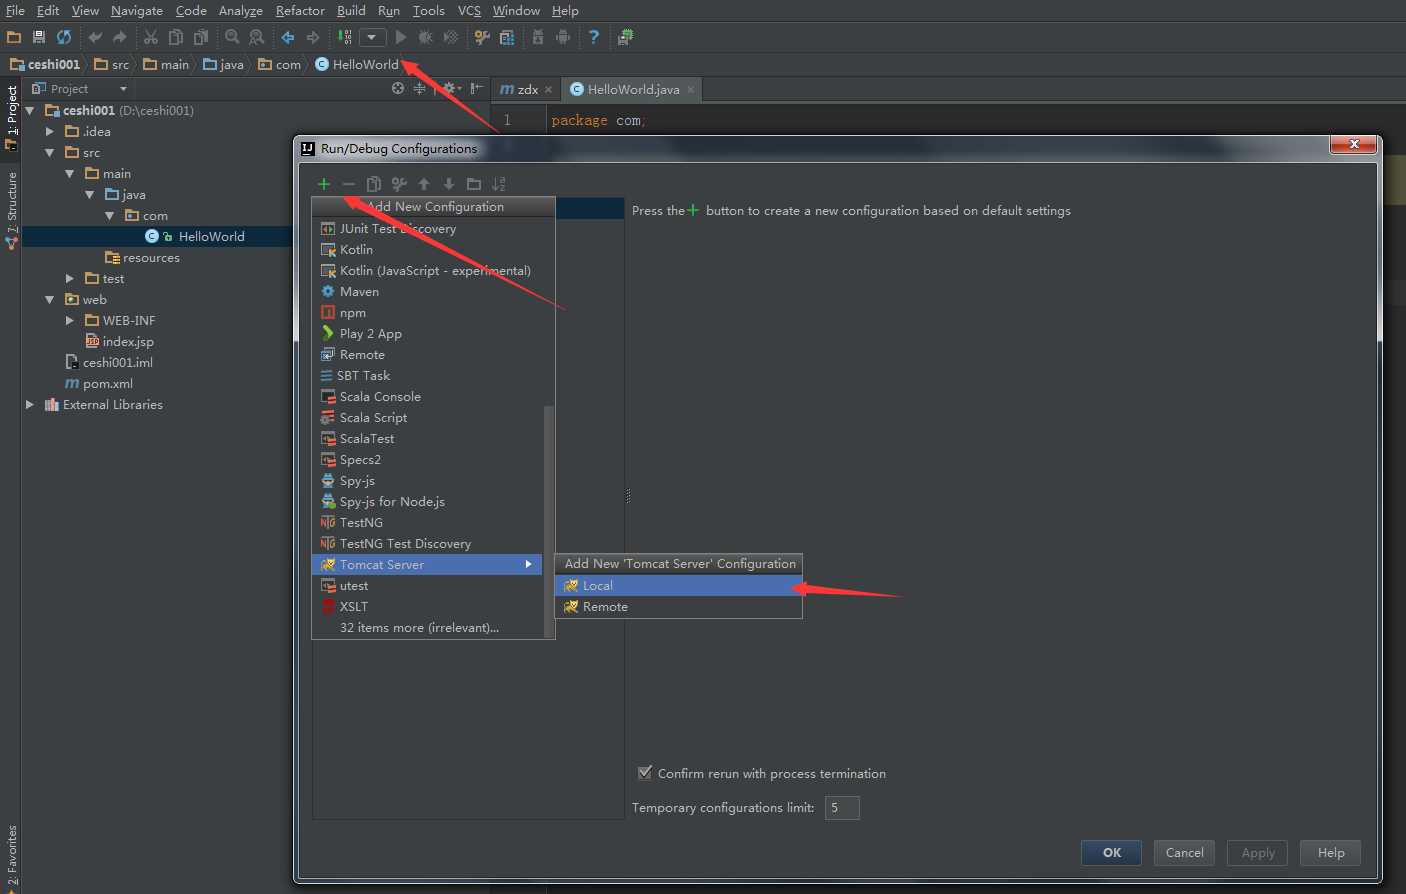This screenshot has width=1406, height=894.
Task: Switch to the HelloWorld.java editor tab
Action: 632,89
